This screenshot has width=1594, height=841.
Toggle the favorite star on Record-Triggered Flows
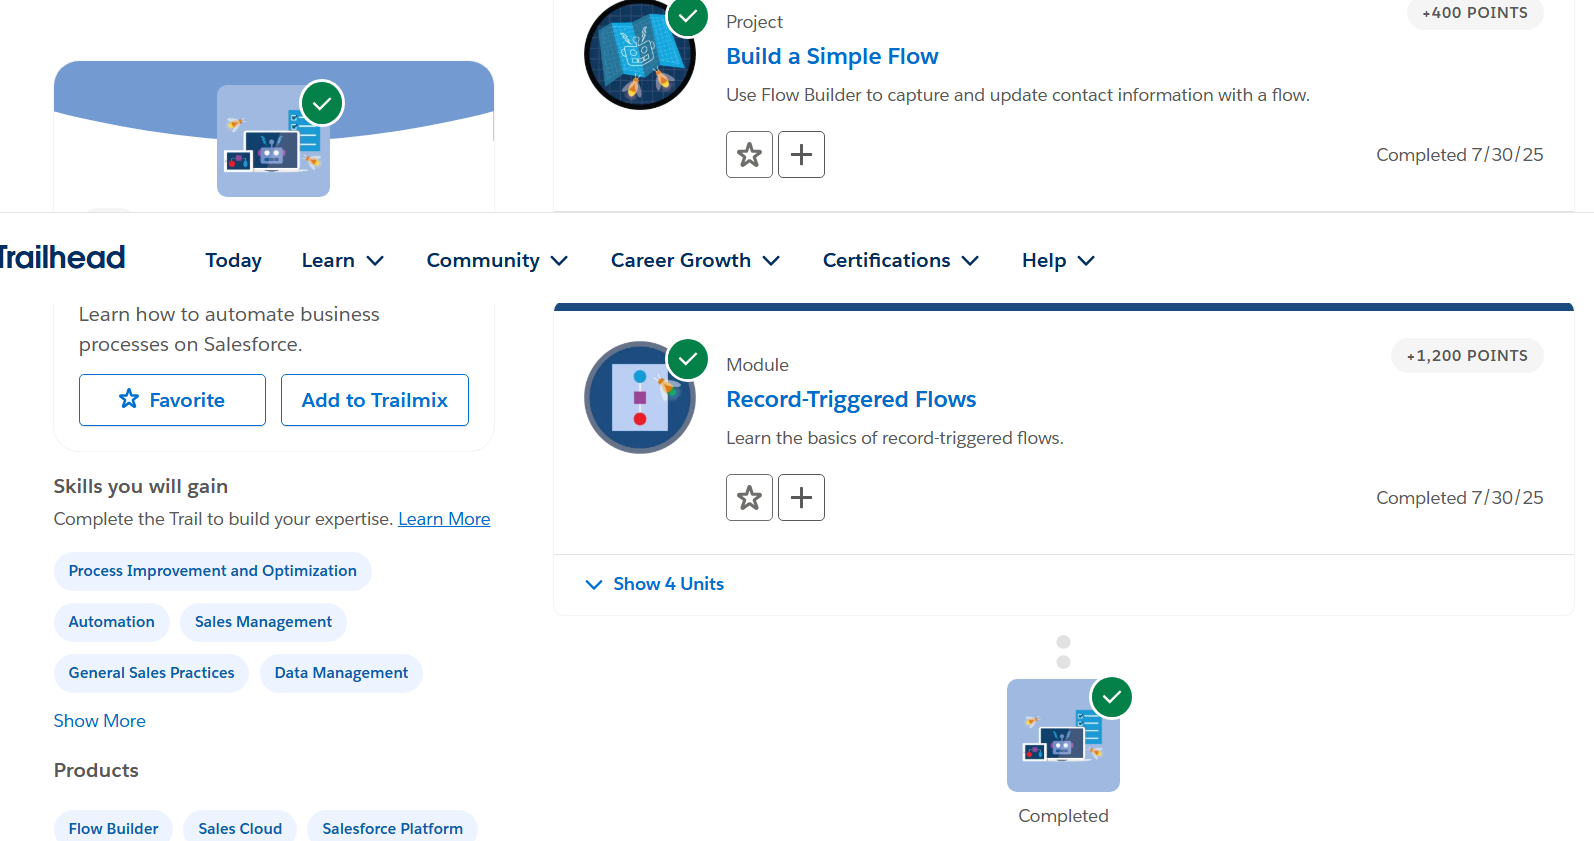pyautogui.click(x=749, y=497)
